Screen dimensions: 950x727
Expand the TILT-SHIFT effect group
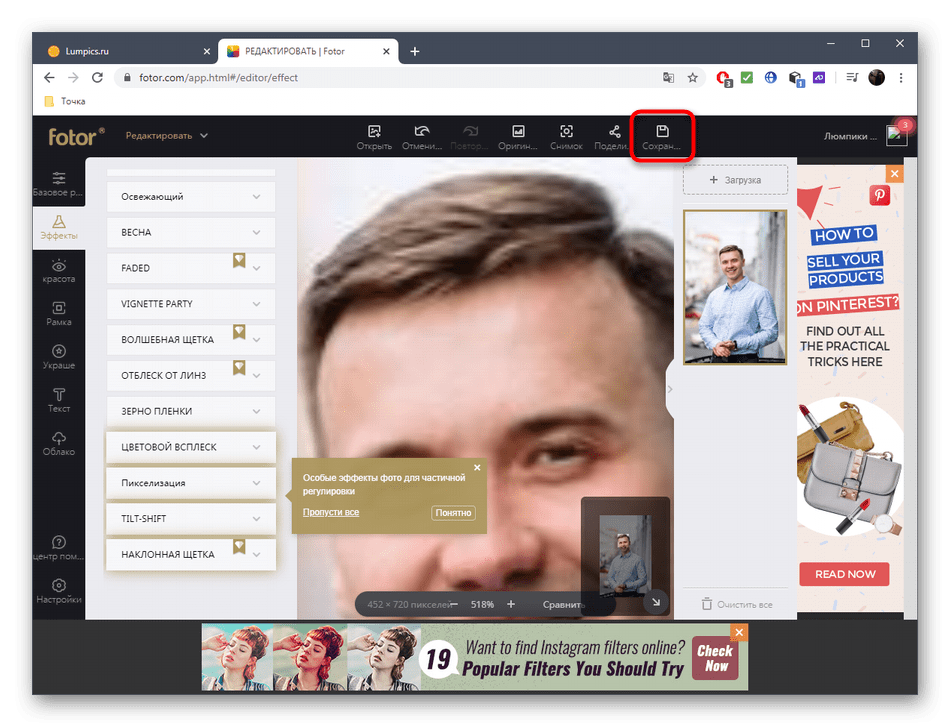point(191,519)
